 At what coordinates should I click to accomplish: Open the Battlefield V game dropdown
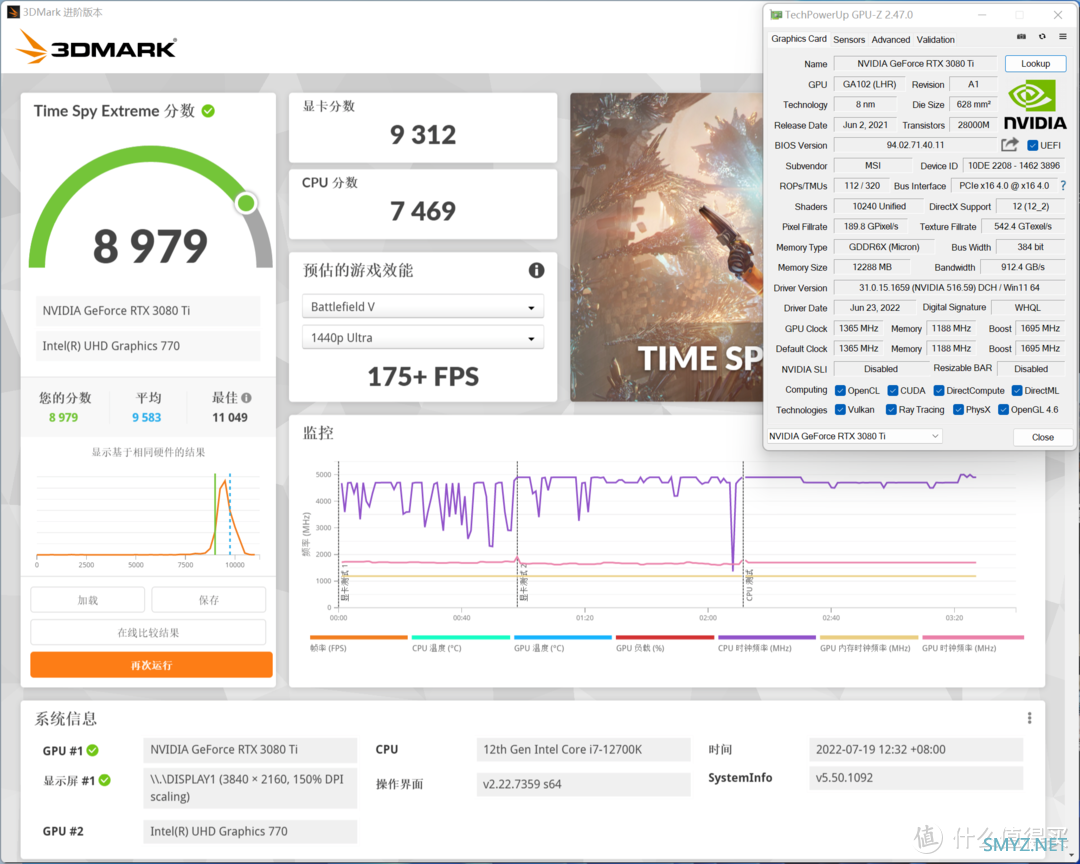click(423, 307)
